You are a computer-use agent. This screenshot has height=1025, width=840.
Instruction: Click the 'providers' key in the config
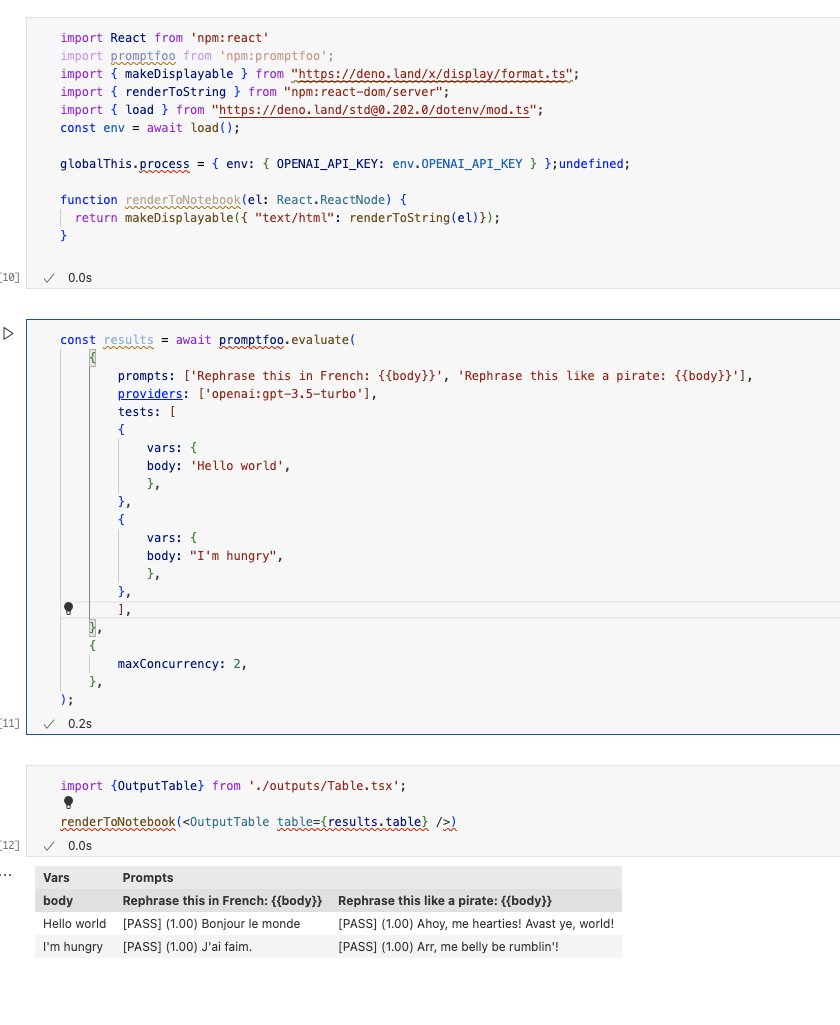tap(150, 394)
